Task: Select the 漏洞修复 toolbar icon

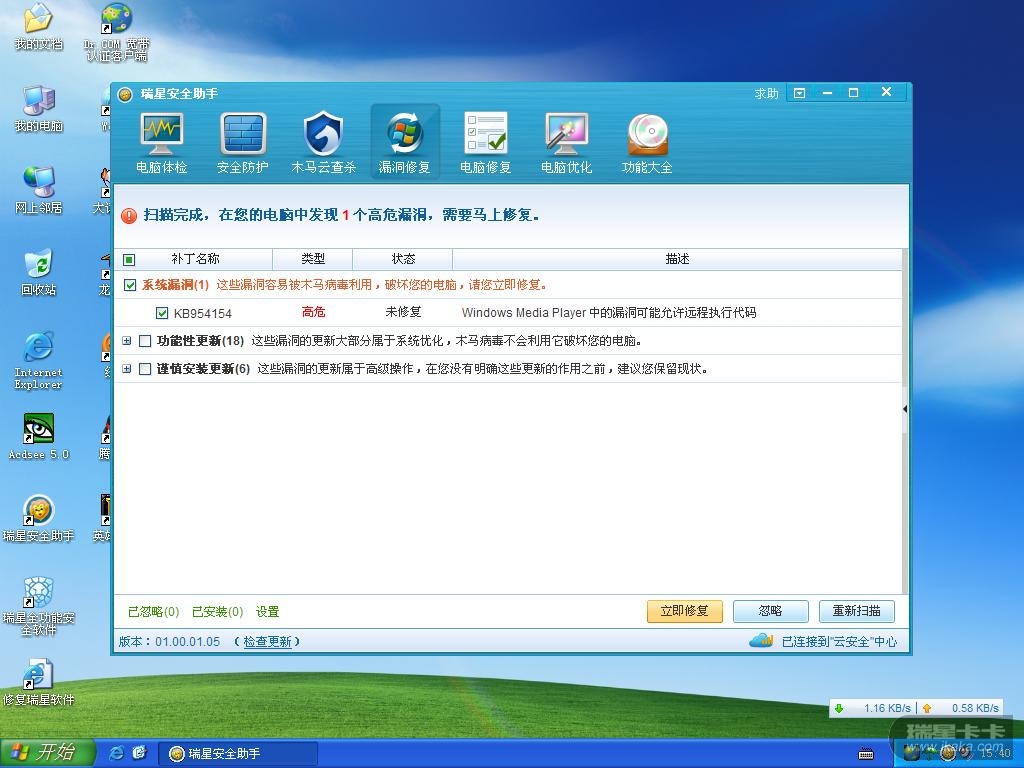Action: click(405, 143)
